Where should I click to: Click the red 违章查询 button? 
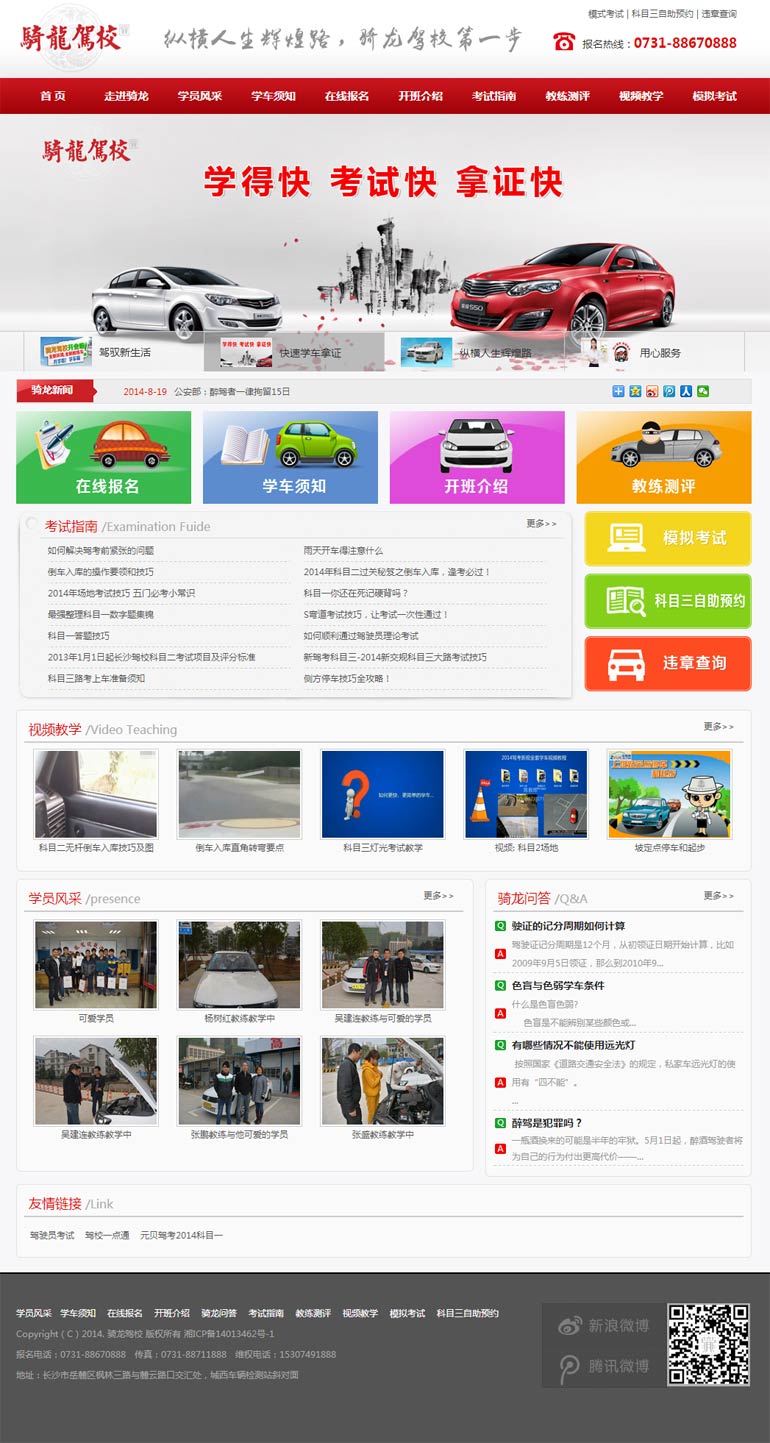click(x=667, y=663)
